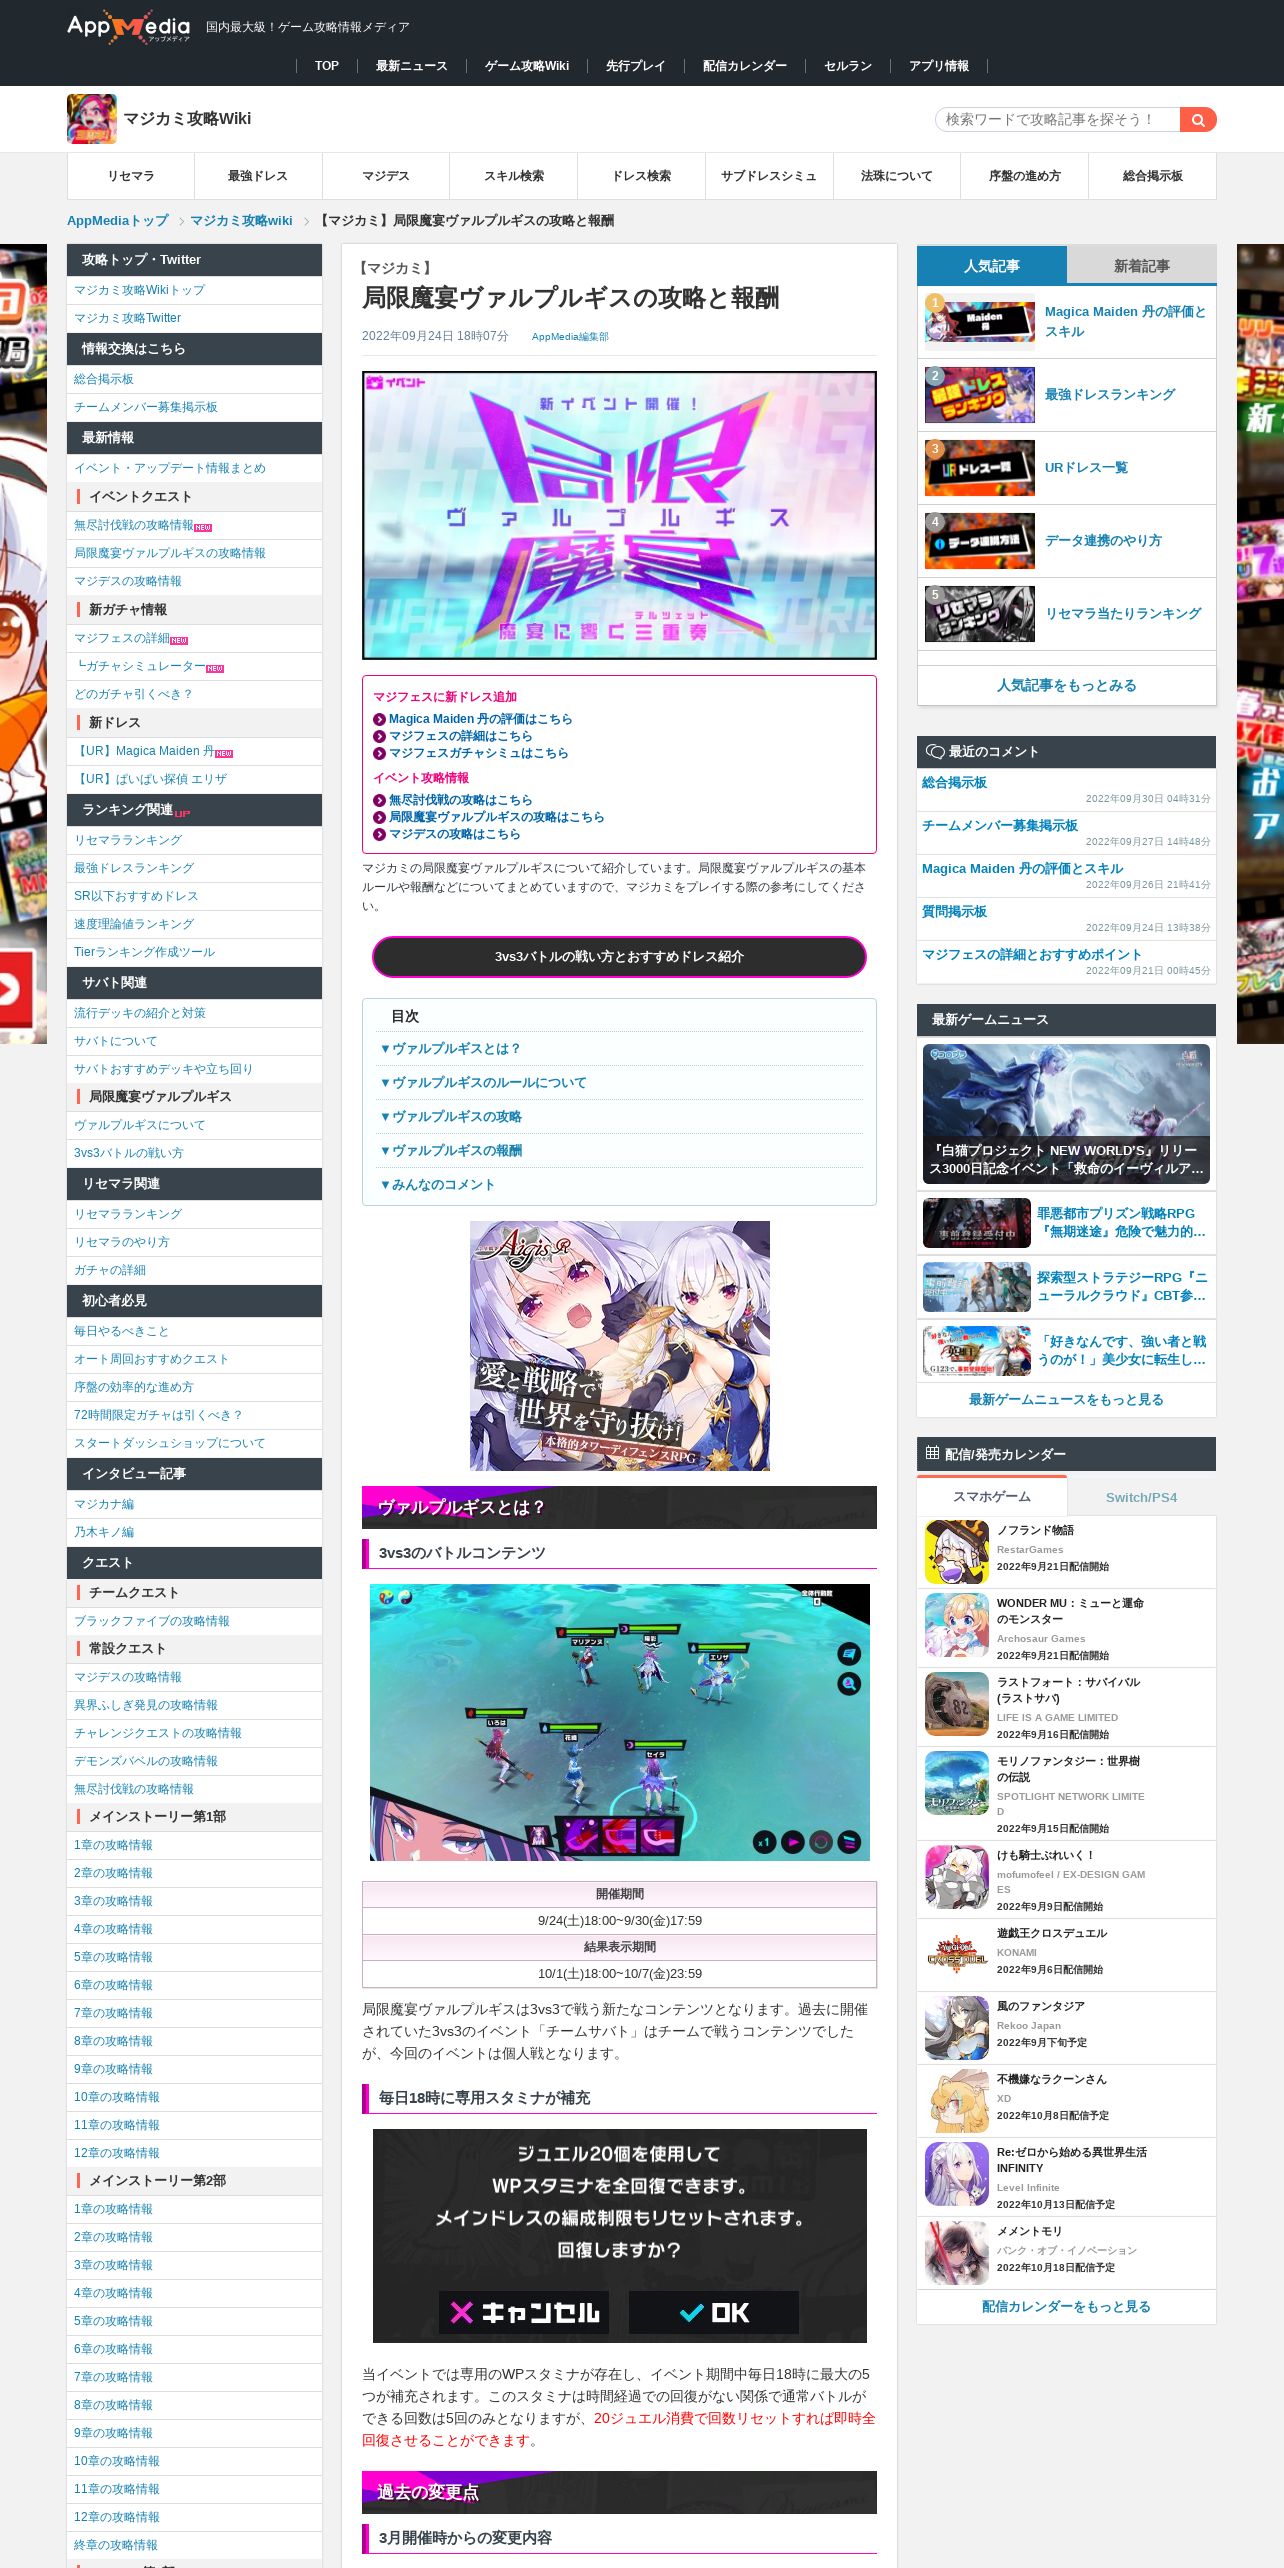Click スキル検索 in the wiki nav bar
Screen dimensions: 1284x2568
[x=514, y=176]
